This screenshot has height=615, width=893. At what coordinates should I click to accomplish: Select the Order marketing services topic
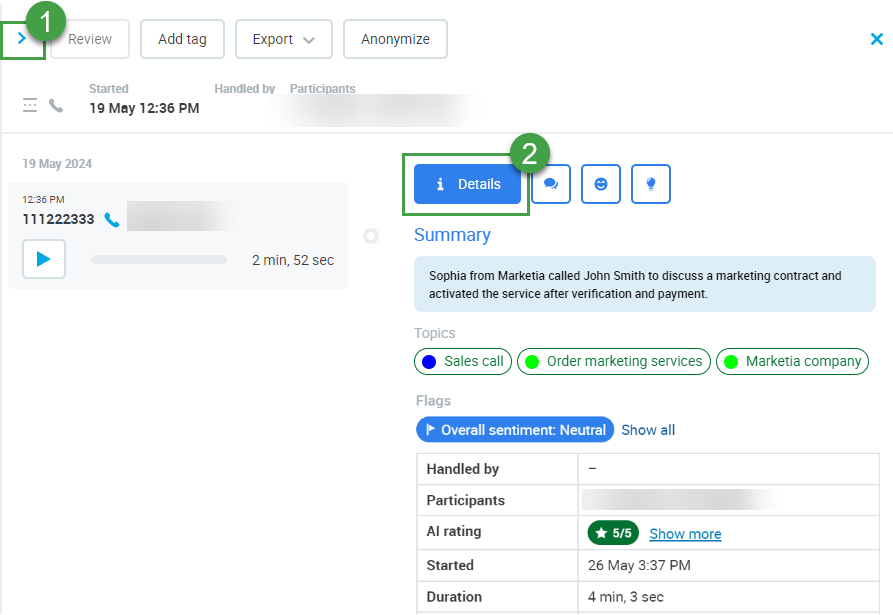click(x=613, y=361)
